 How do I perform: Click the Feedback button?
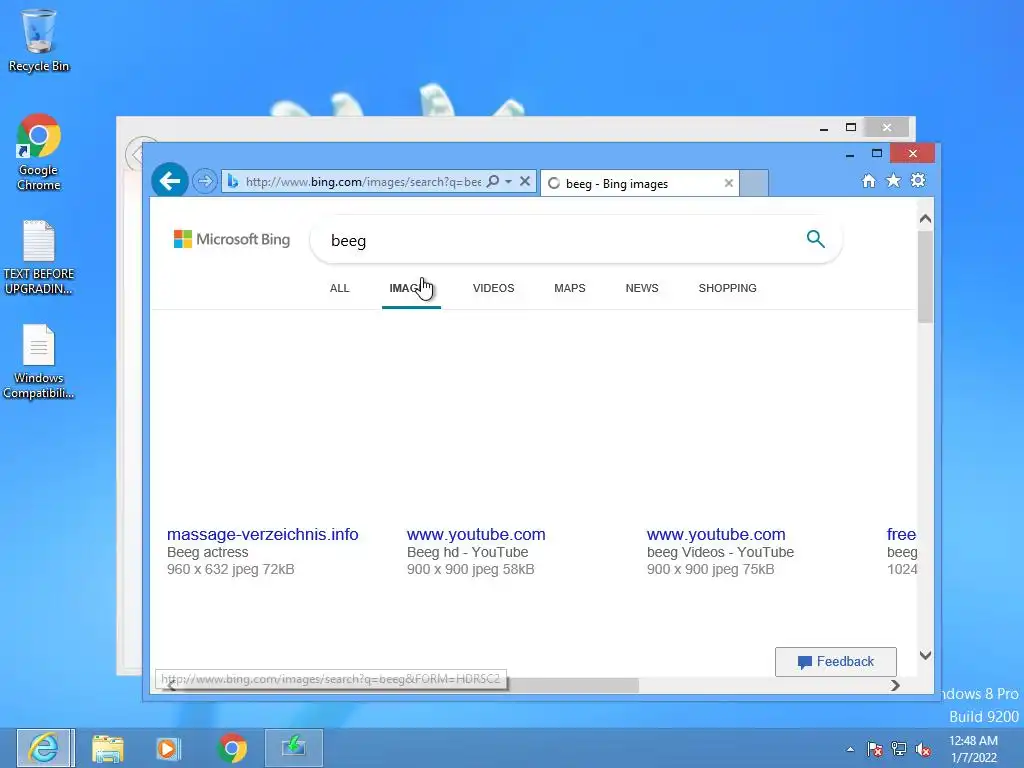(x=835, y=662)
